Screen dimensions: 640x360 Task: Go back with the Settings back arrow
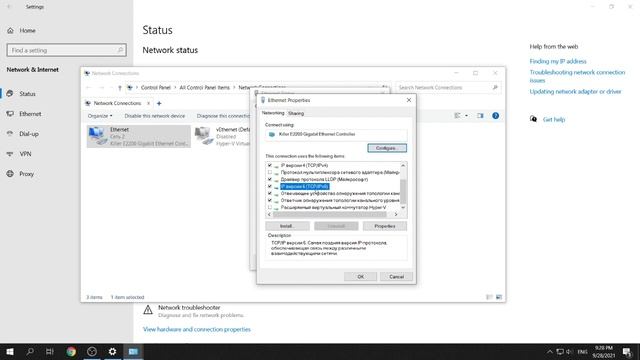click(9, 7)
